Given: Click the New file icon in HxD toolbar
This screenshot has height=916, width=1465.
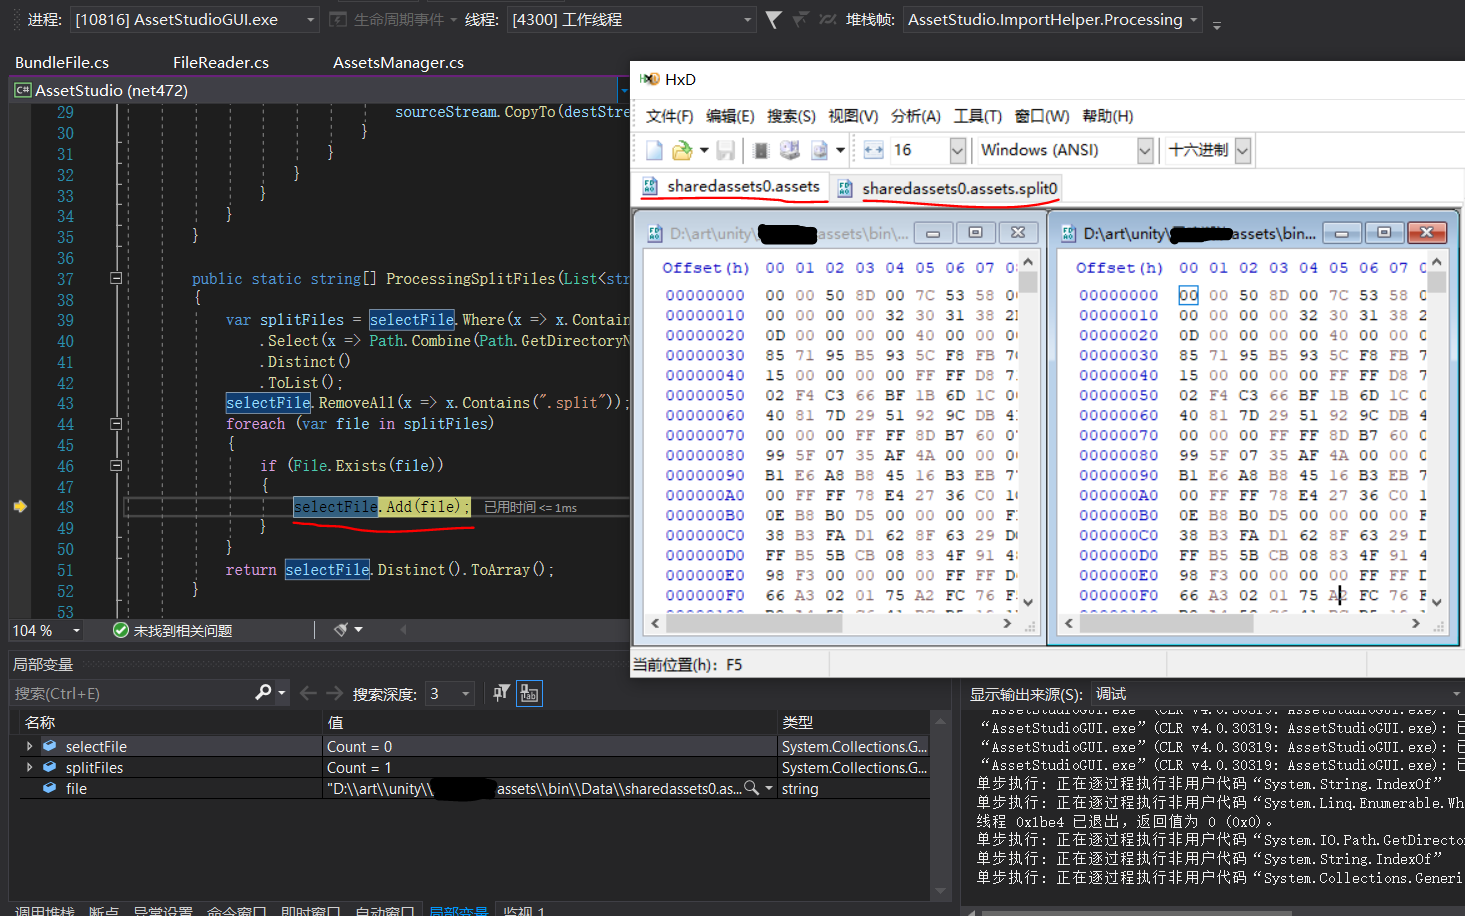Looking at the screenshot, I should coord(654,150).
